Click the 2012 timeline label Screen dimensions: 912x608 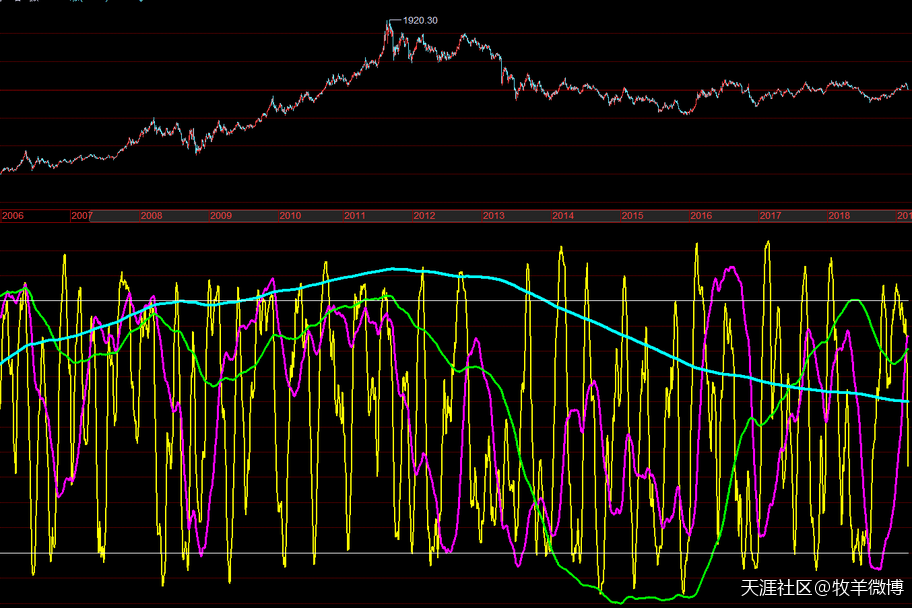pyautogui.click(x=424, y=216)
